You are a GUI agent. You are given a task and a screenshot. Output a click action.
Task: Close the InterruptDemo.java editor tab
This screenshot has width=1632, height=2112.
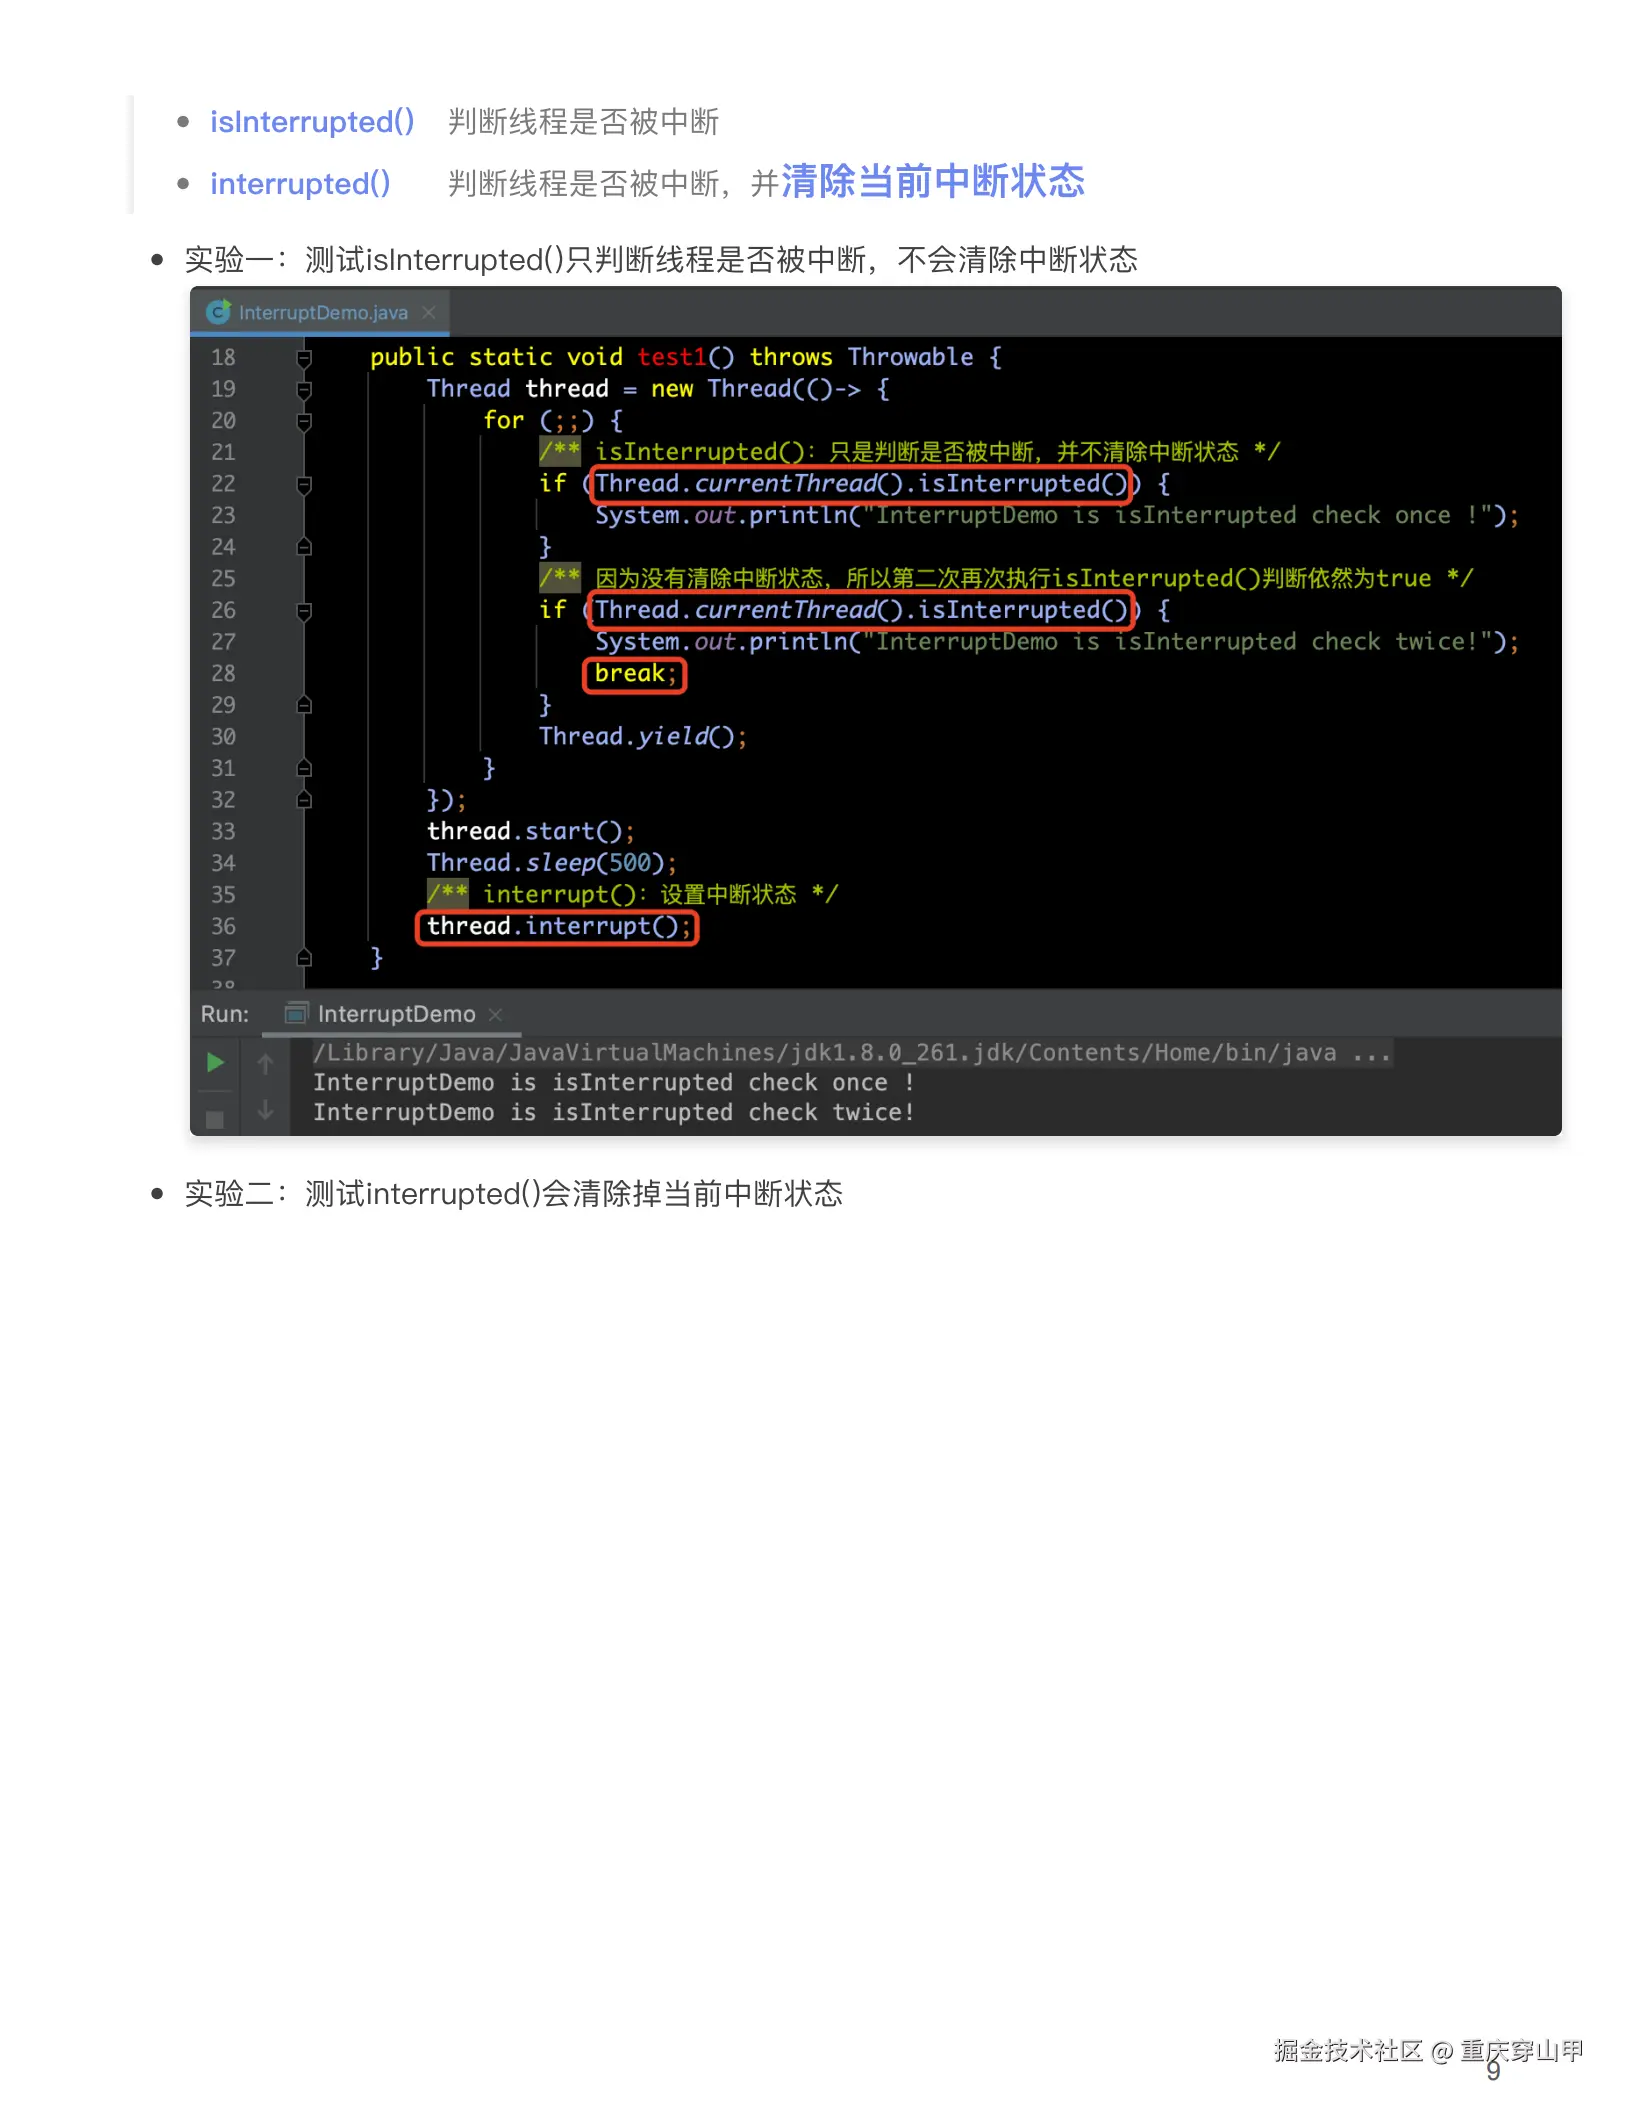429,313
